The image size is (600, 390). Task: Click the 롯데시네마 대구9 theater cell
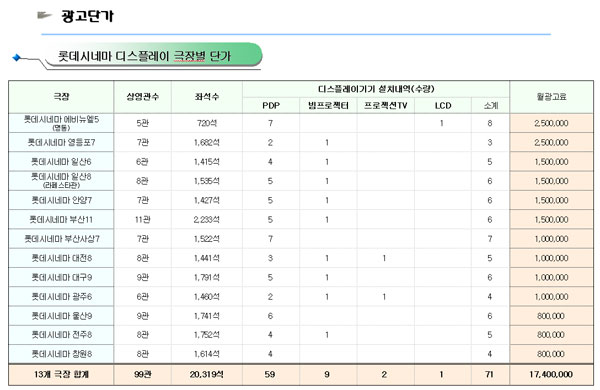click(61, 277)
